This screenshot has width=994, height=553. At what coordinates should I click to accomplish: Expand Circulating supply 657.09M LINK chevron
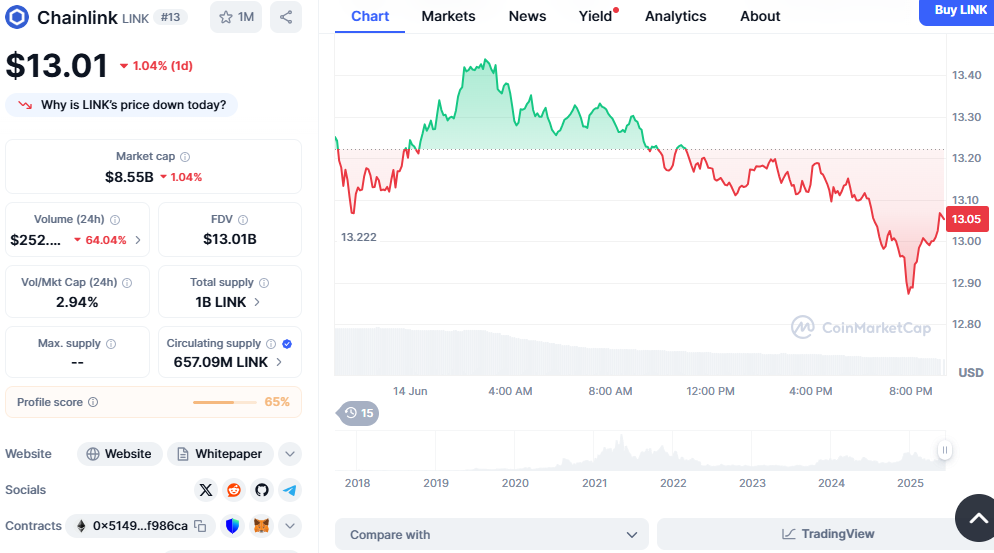click(279, 362)
